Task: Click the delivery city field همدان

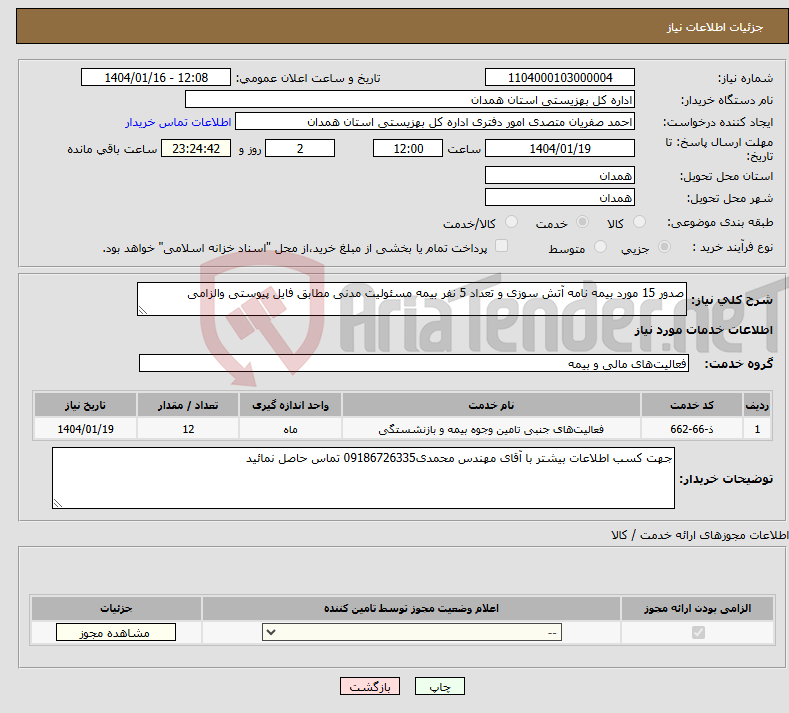Action: 560,197
